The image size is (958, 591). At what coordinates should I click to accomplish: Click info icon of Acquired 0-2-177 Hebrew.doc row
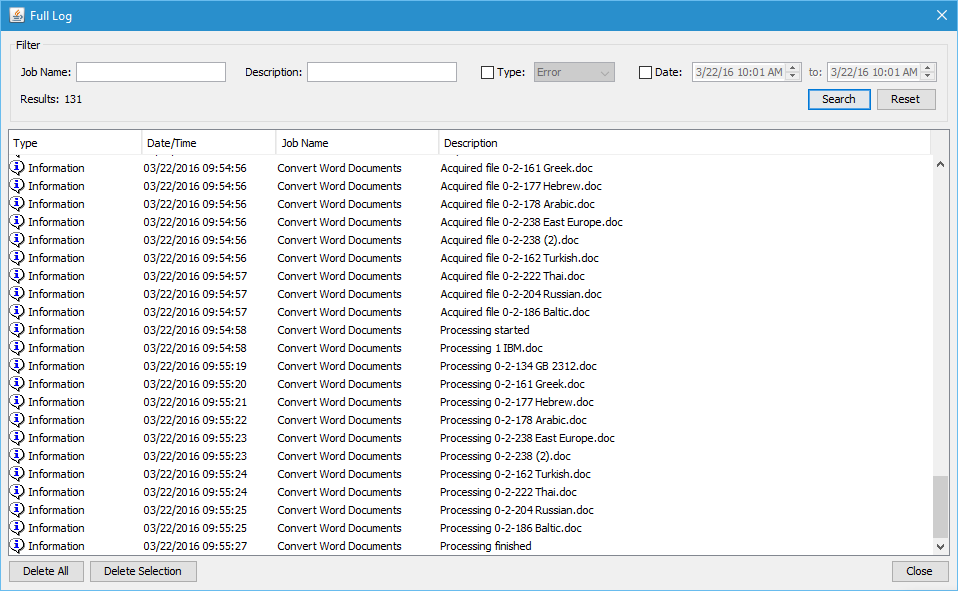pyautogui.click(x=17, y=186)
